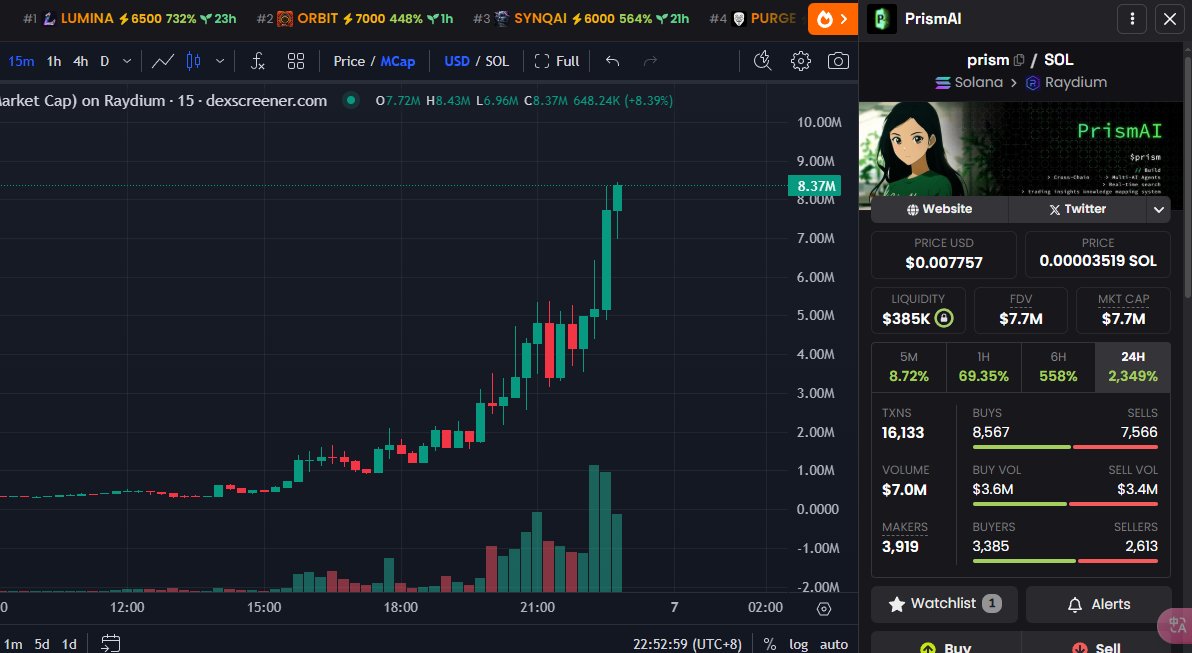Open the timezone clock 22:52:59 (UTC+8)
This screenshot has width=1192, height=653.
tap(686, 644)
